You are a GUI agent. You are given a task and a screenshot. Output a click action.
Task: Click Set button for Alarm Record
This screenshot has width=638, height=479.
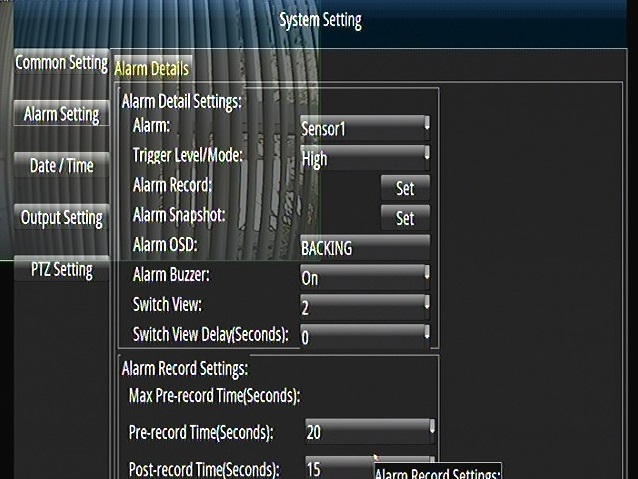pyautogui.click(x=405, y=188)
